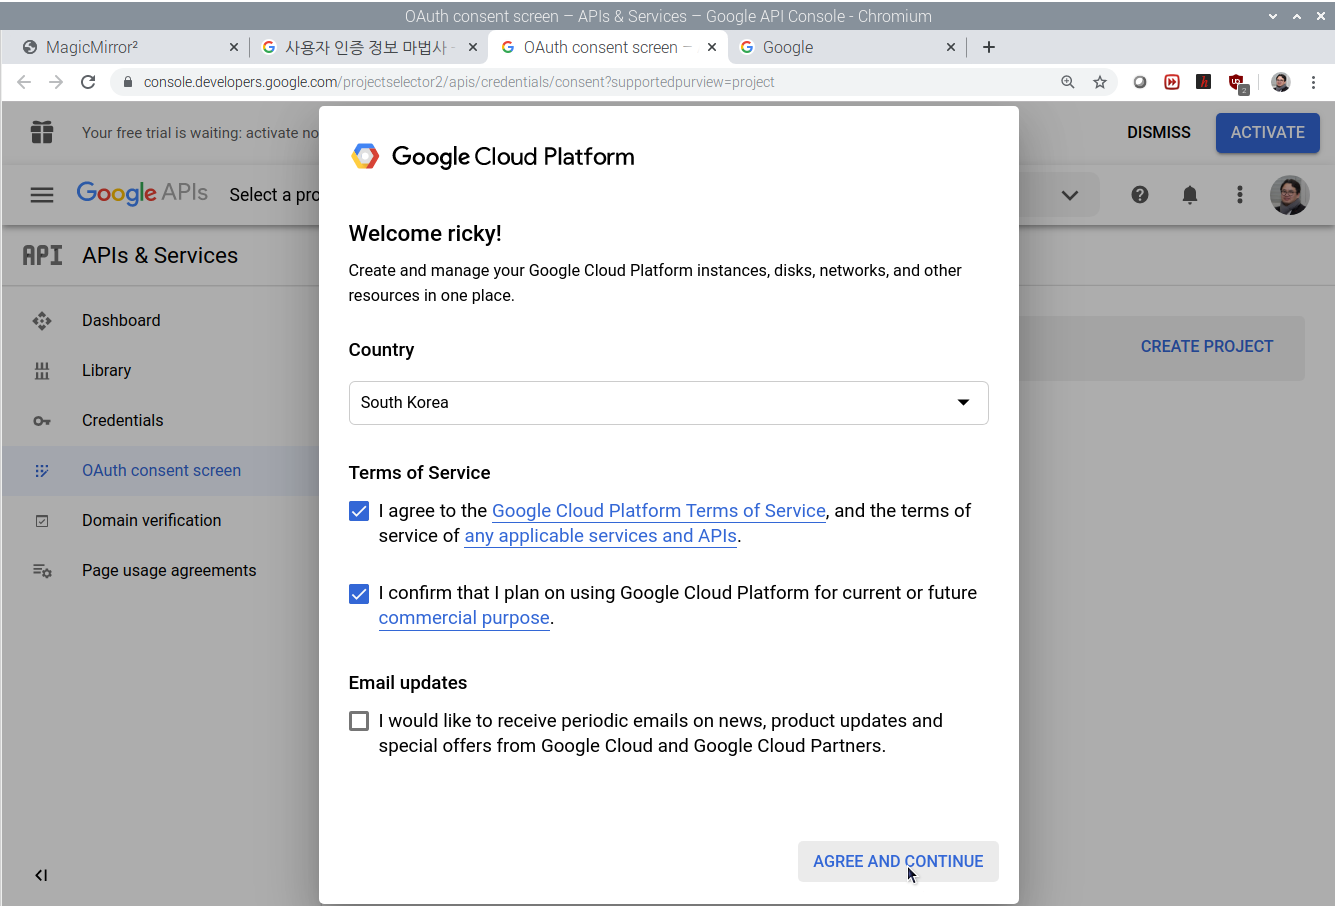Bookmark this page with the star icon

click(1100, 82)
